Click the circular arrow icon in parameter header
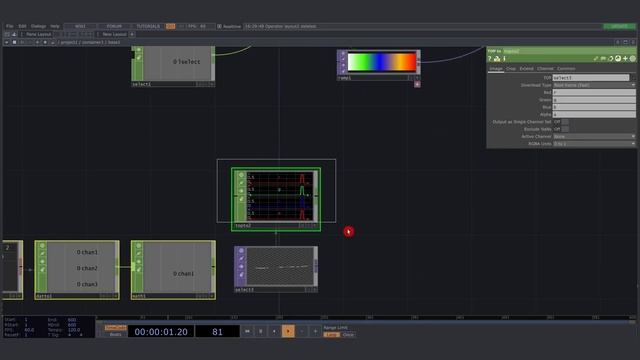 (x=611, y=59)
